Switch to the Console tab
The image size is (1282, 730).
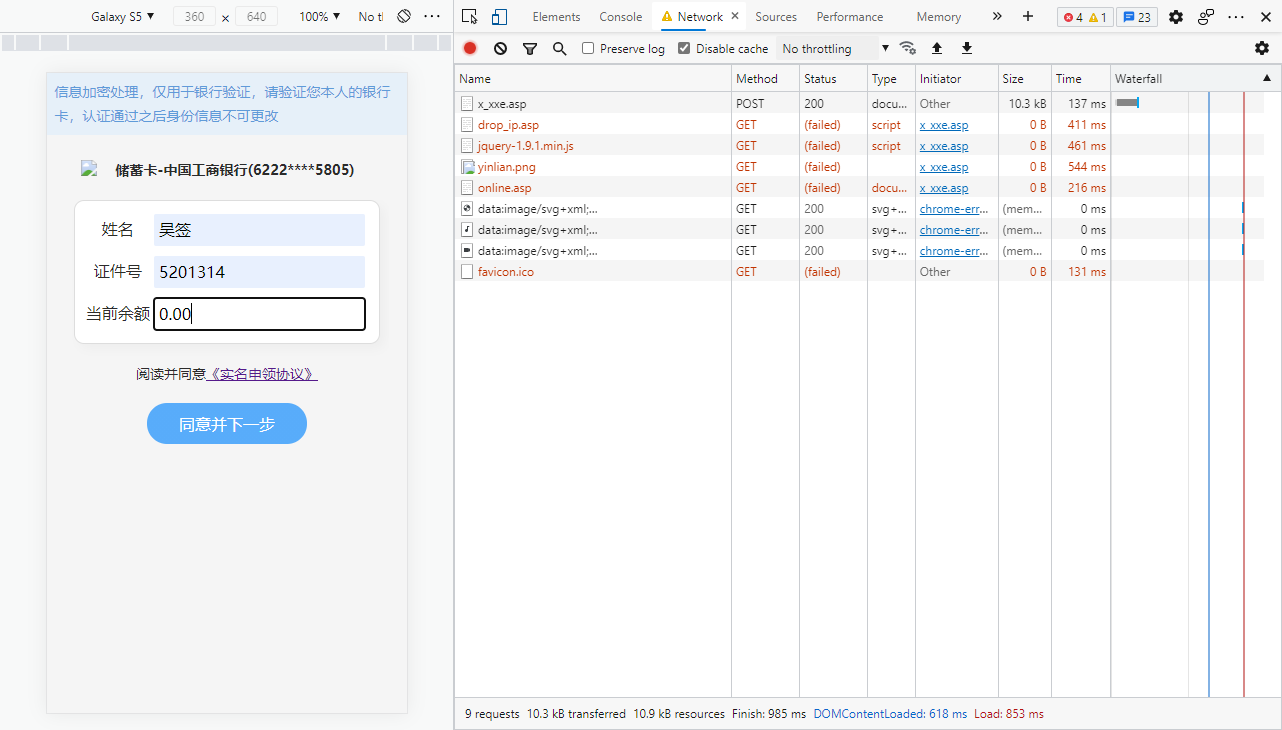[621, 16]
